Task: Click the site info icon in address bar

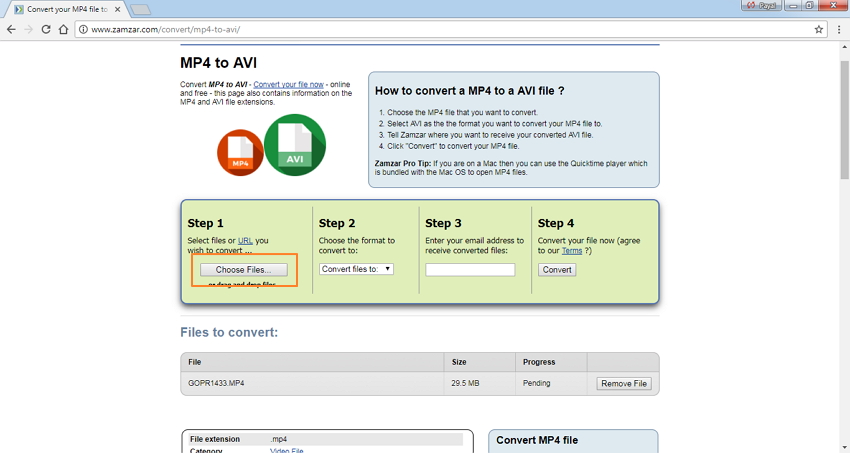Action: pos(83,29)
